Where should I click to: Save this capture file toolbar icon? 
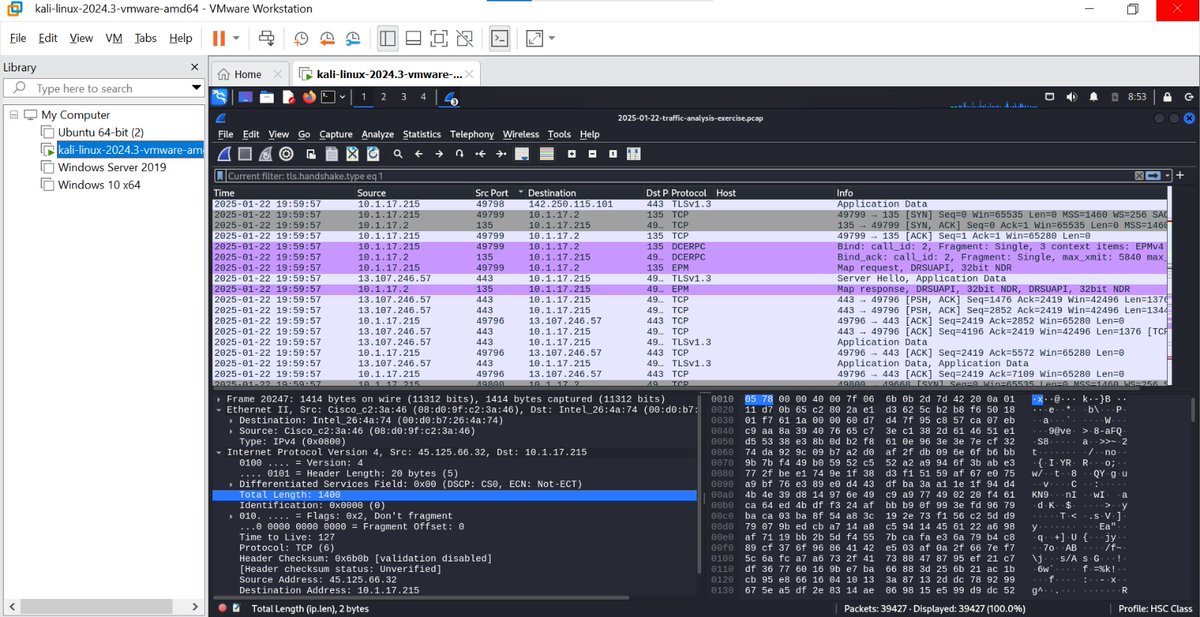[332, 154]
